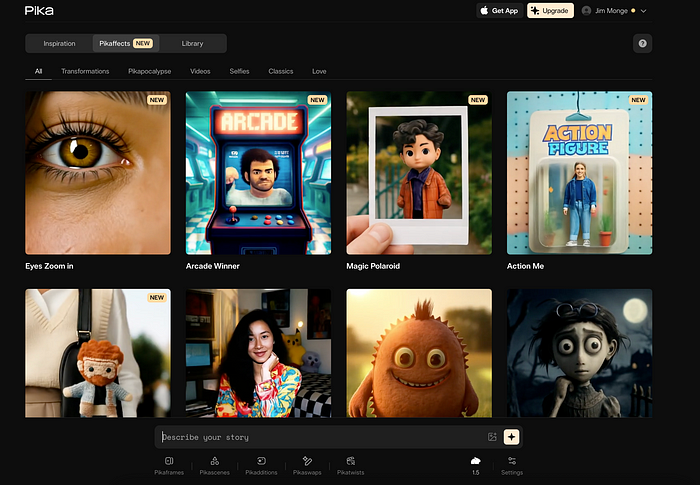Open the Action Me effect thumbnail
Screen dimensions: 700x485
pos(579,173)
